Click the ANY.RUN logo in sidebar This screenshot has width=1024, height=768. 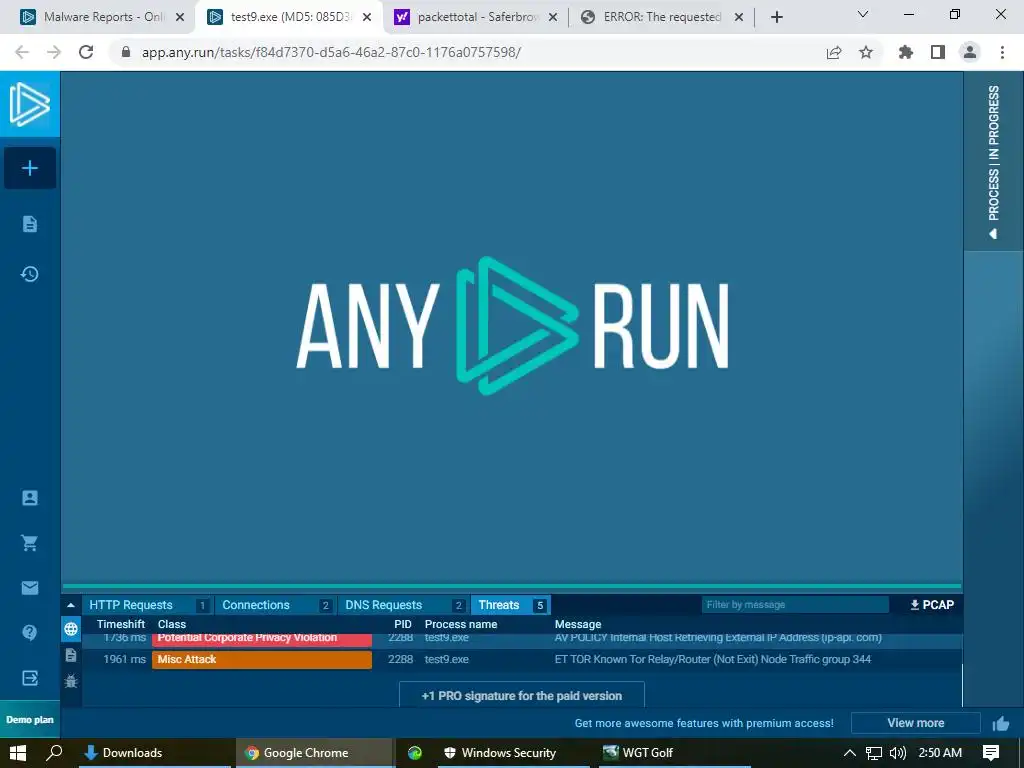pyautogui.click(x=29, y=104)
